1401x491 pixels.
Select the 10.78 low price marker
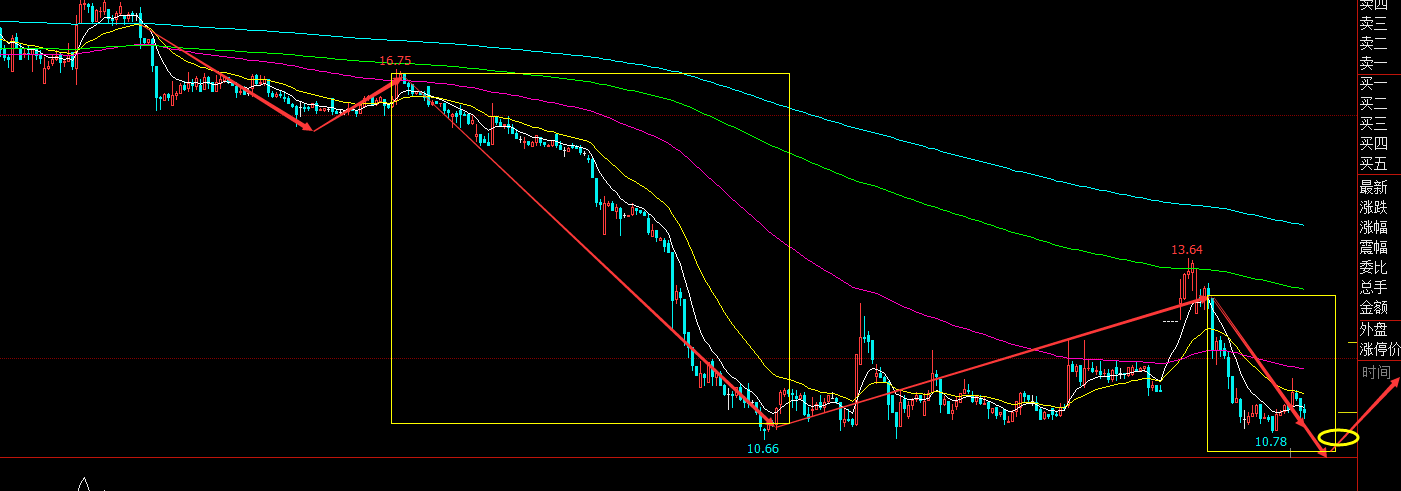pos(1270,441)
